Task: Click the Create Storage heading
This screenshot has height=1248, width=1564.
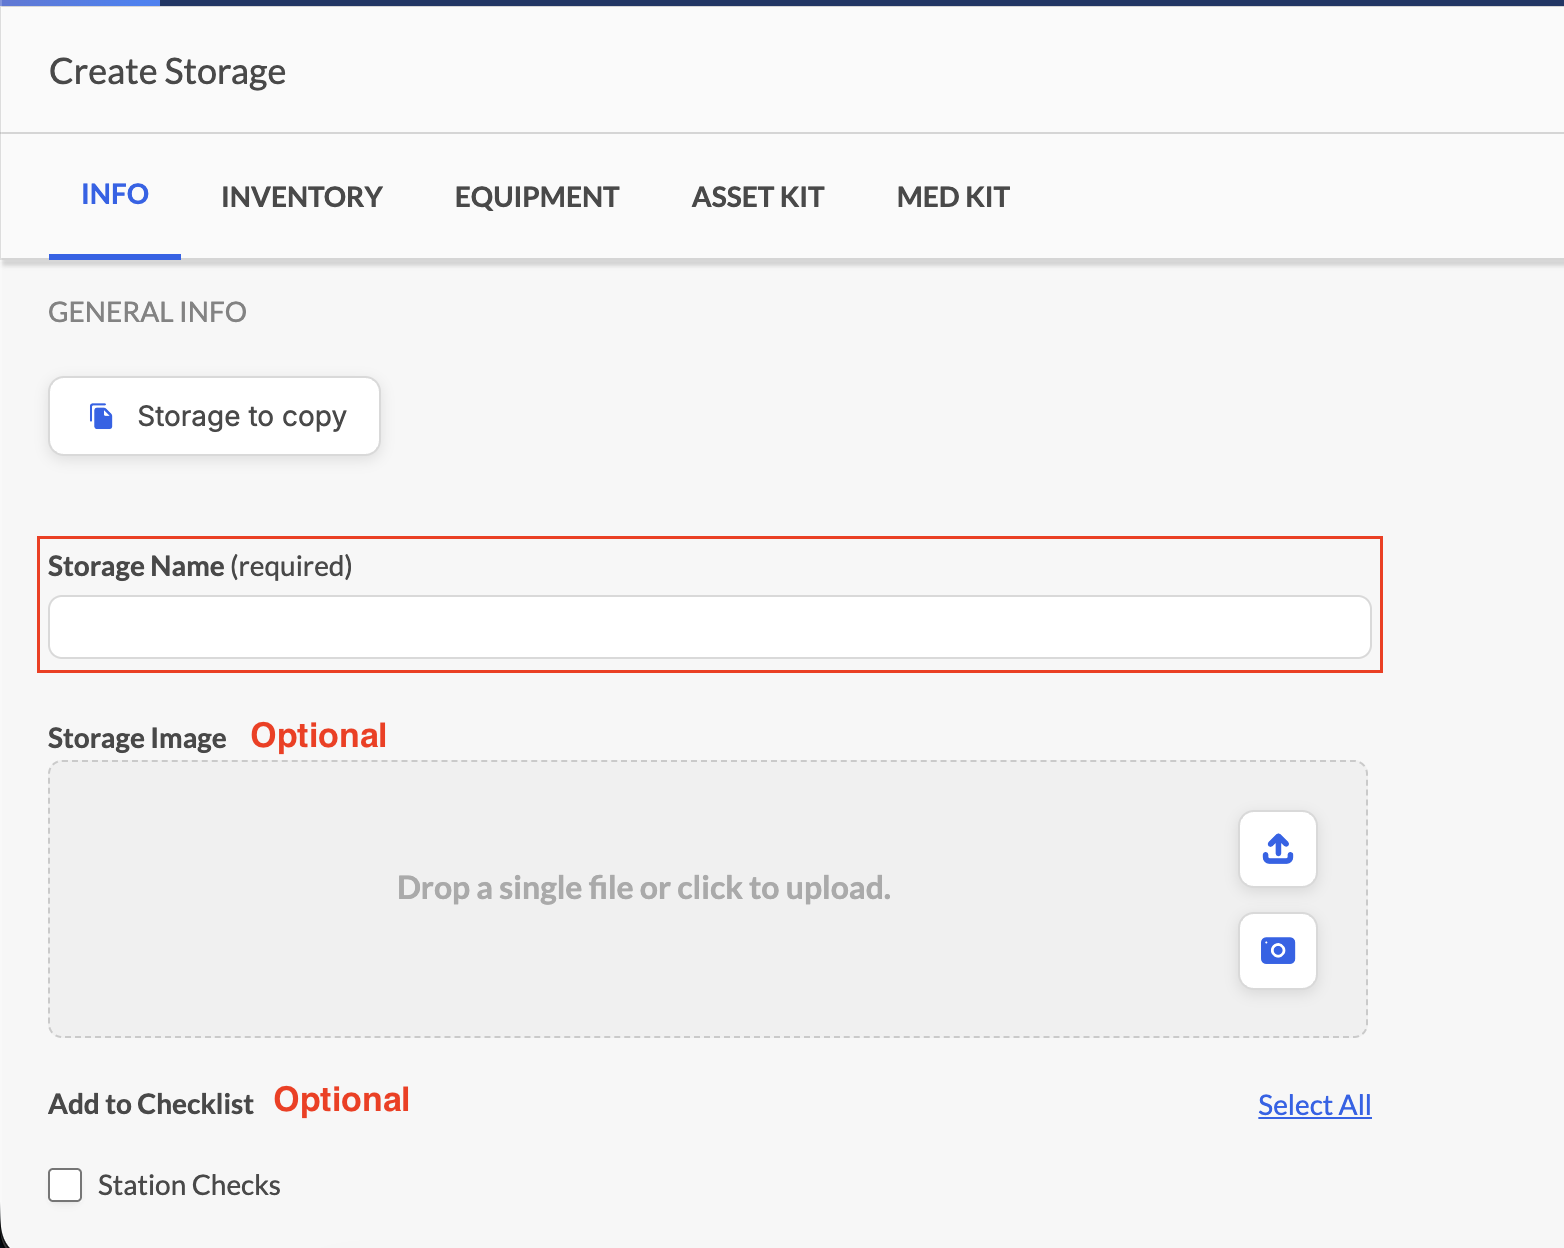Action: (168, 72)
